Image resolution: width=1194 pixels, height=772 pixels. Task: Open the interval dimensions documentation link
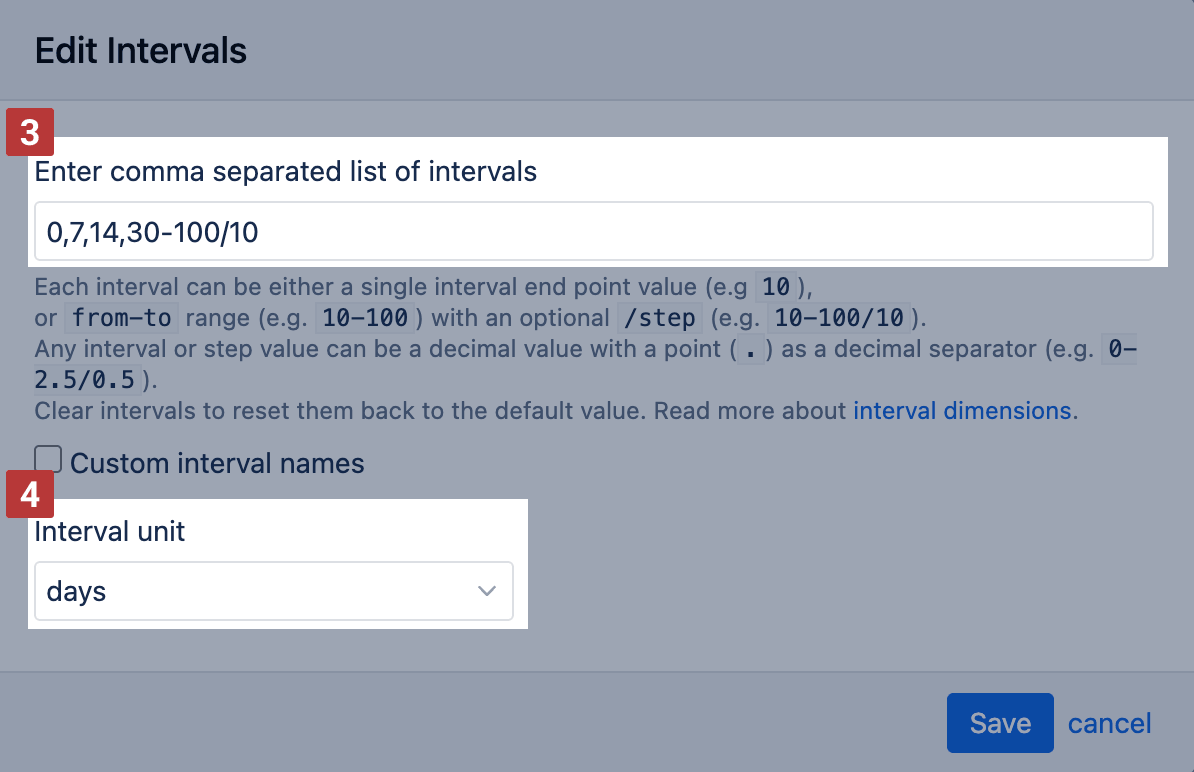pyautogui.click(x=963, y=410)
